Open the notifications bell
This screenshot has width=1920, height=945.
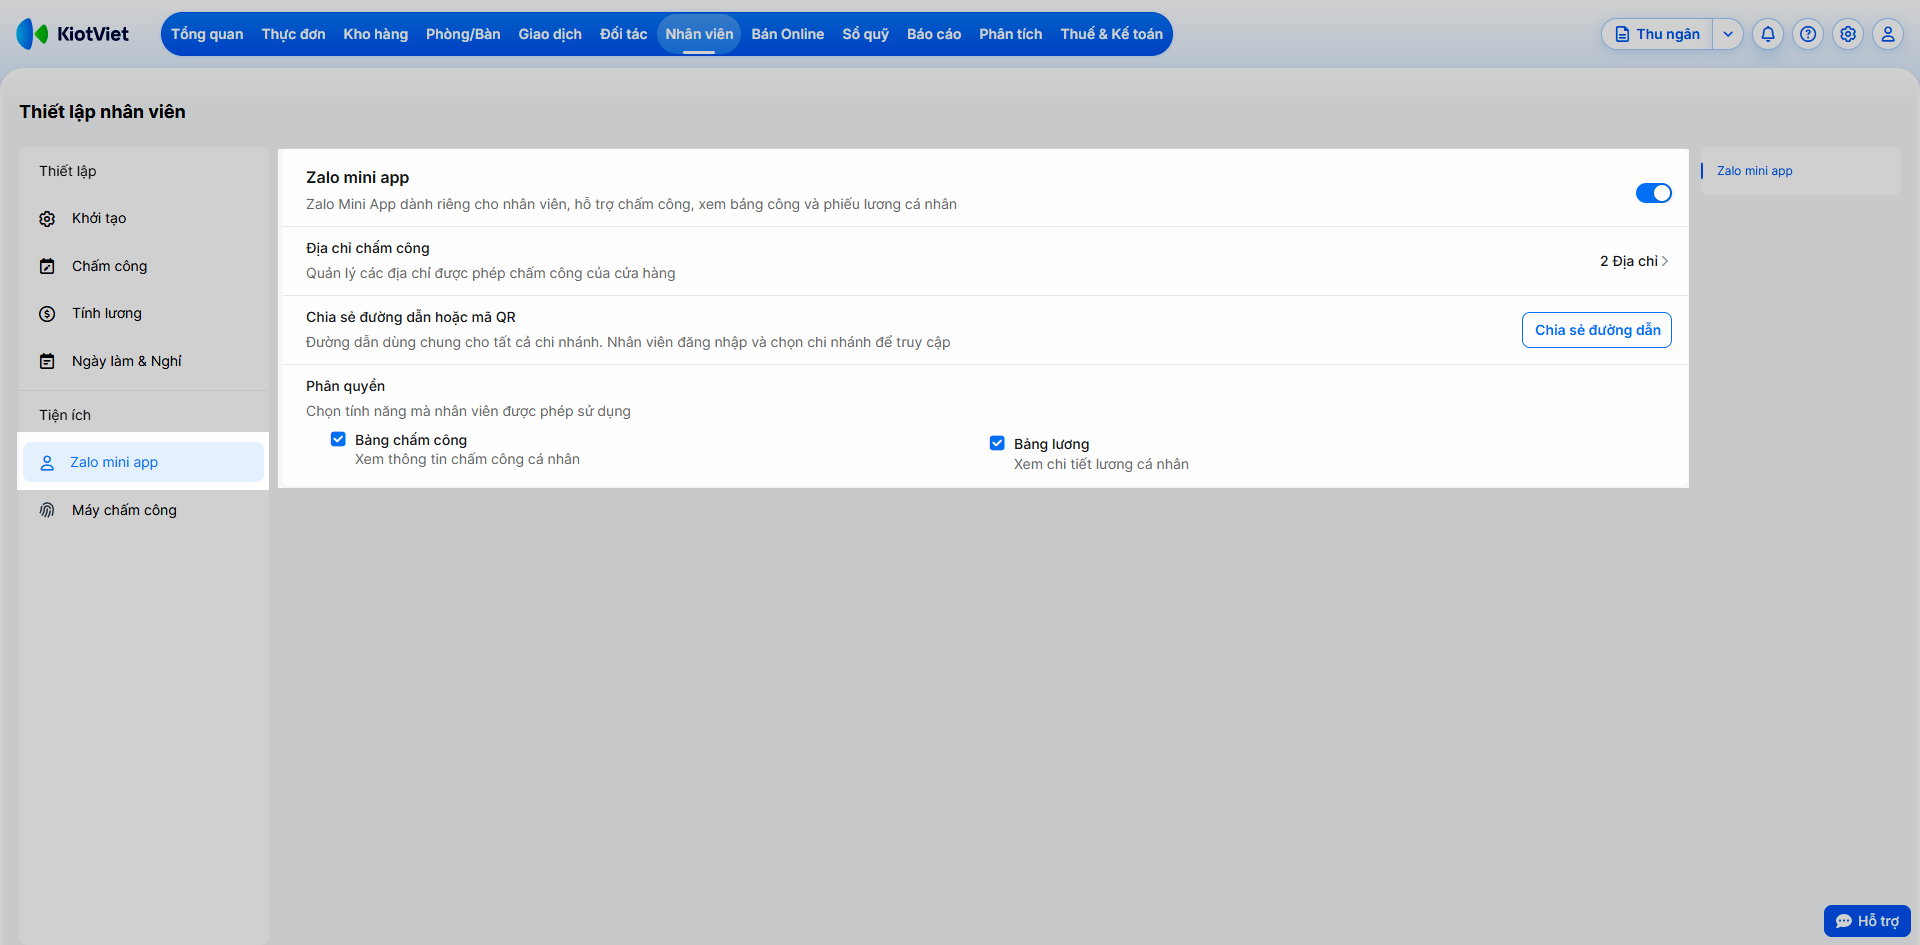pyautogui.click(x=1768, y=34)
